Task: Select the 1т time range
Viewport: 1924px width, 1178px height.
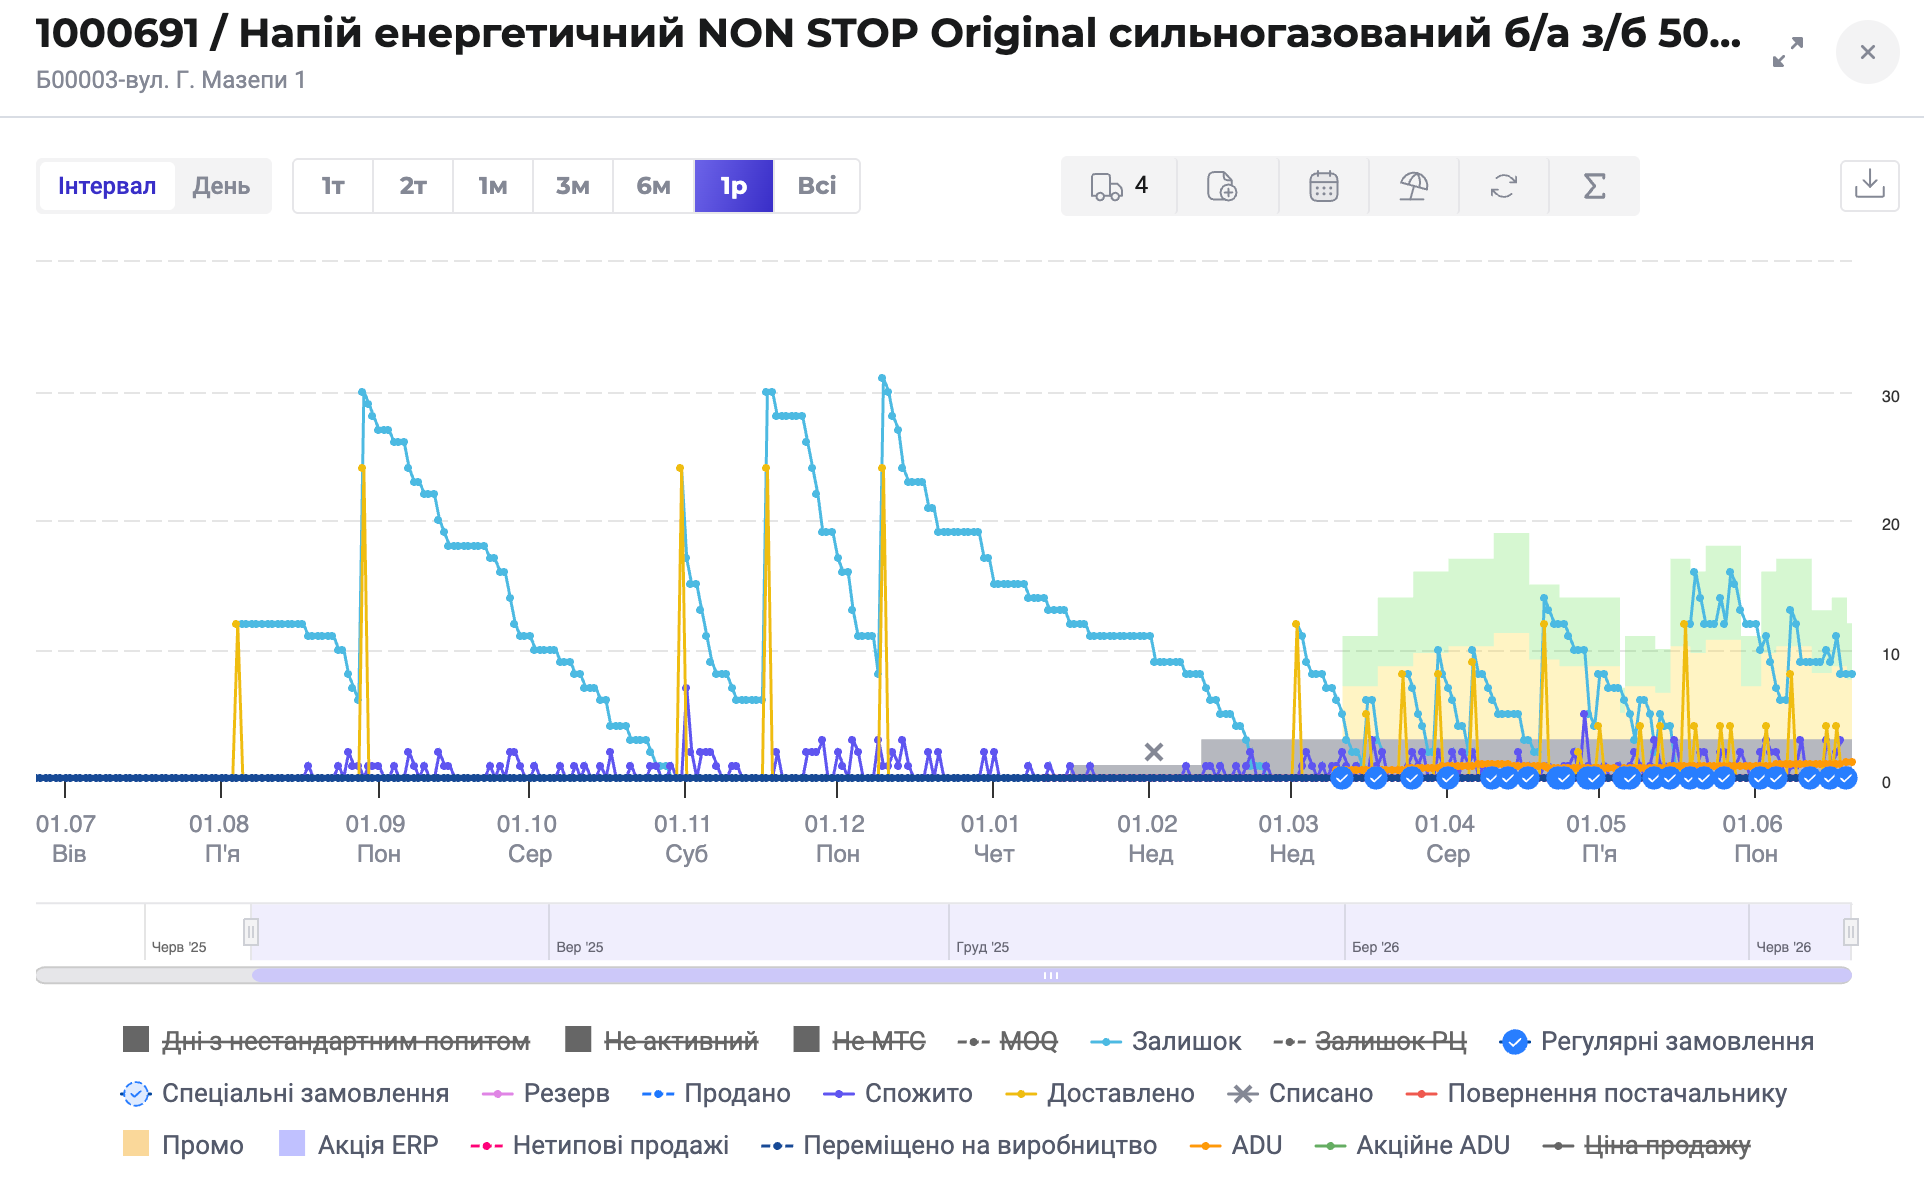Action: [x=333, y=186]
